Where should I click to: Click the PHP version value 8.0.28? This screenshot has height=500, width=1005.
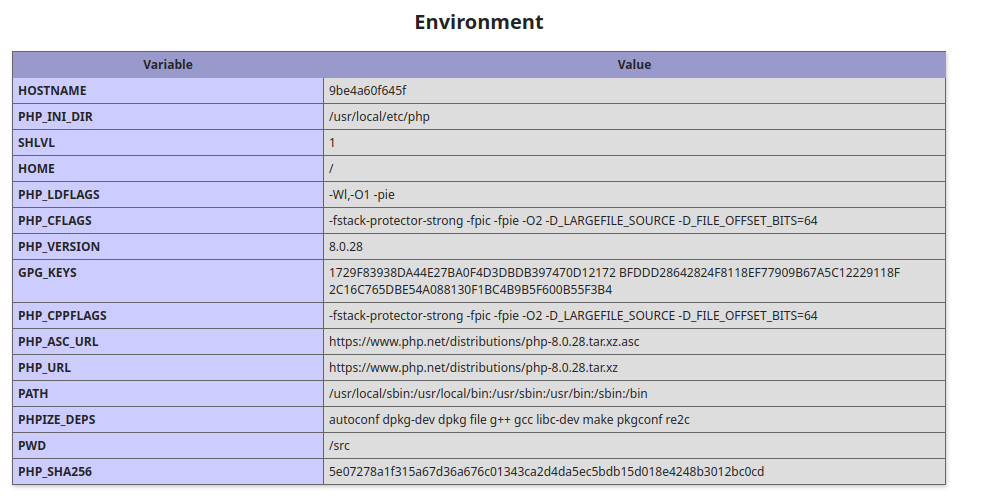pos(348,247)
